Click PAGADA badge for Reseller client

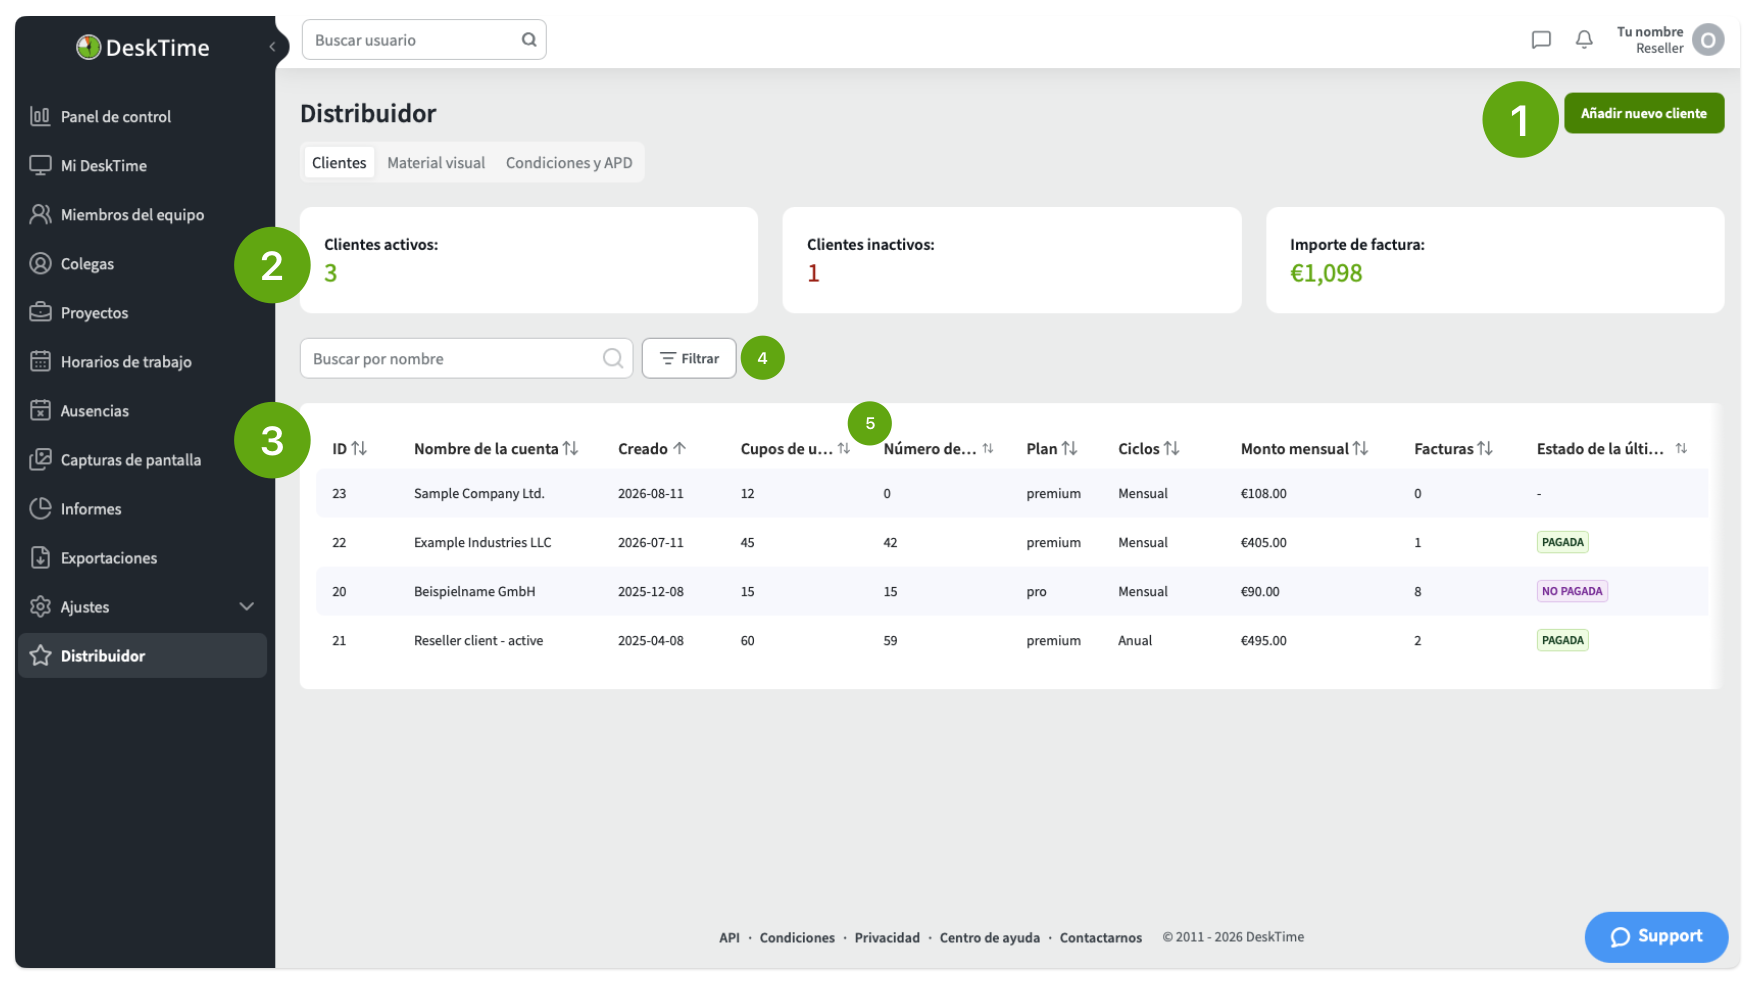pos(1563,640)
